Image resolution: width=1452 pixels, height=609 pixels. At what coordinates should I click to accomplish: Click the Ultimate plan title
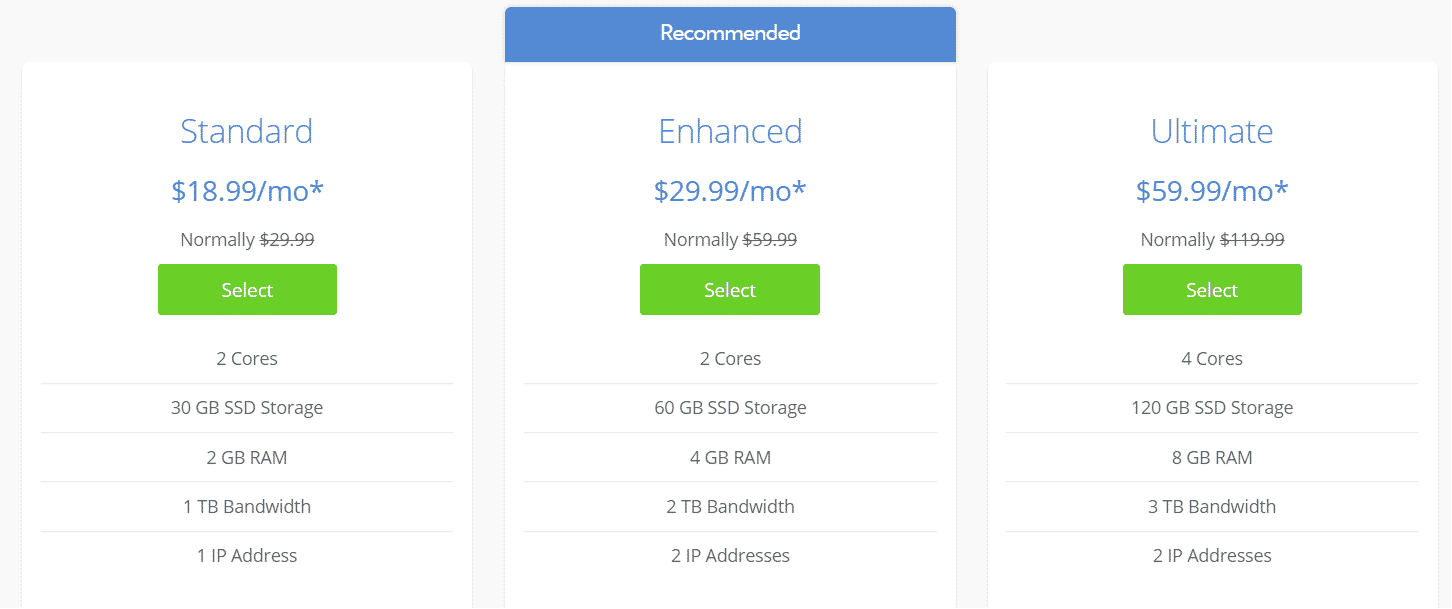pyautogui.click(x=1212, y=131)
